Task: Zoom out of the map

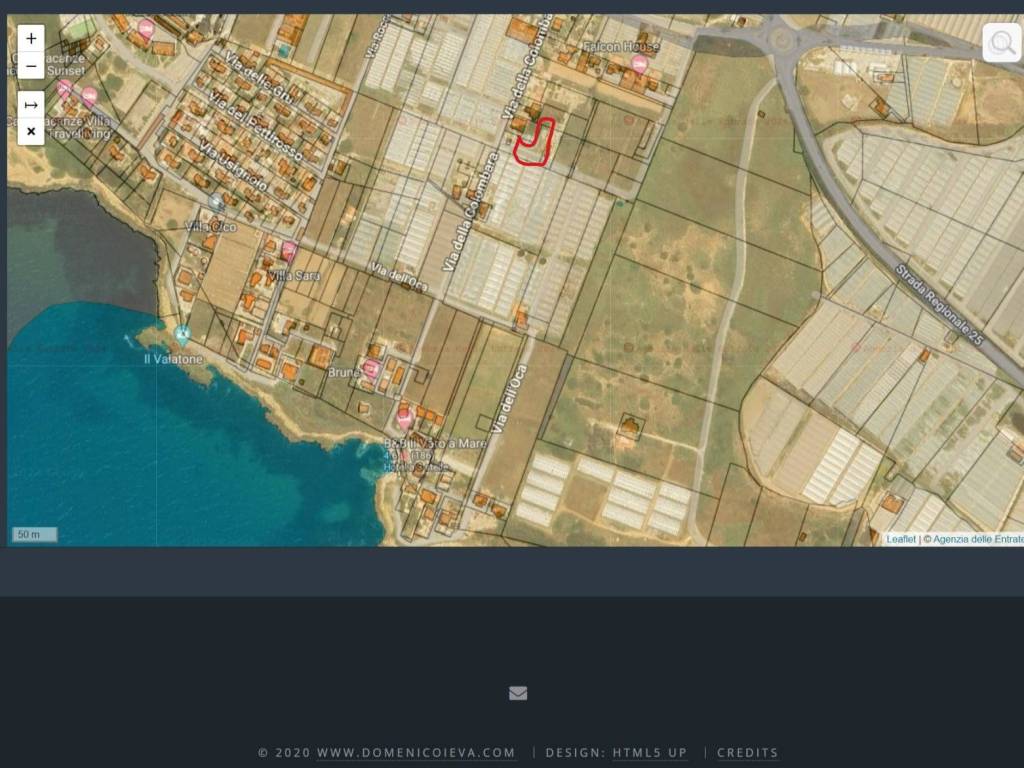Action: click(31, 67)
